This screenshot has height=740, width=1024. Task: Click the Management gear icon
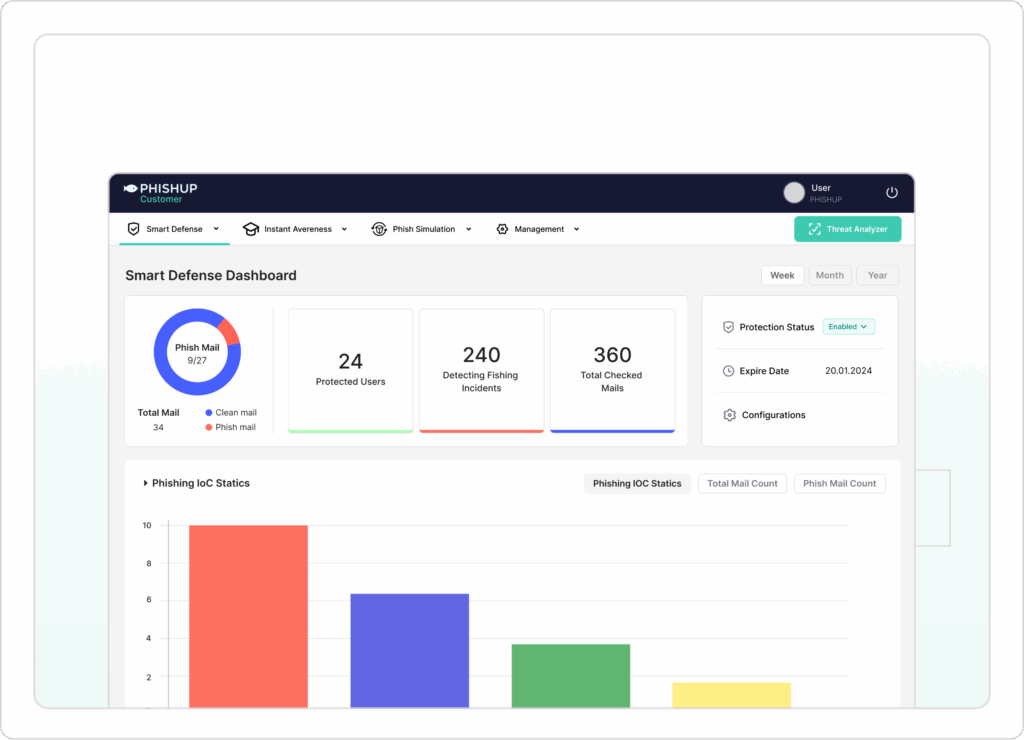pyautogui.click(x=502, y=229)
